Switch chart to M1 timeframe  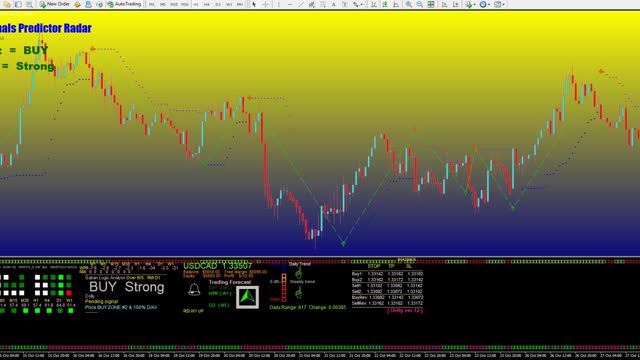tap(151, 4)
